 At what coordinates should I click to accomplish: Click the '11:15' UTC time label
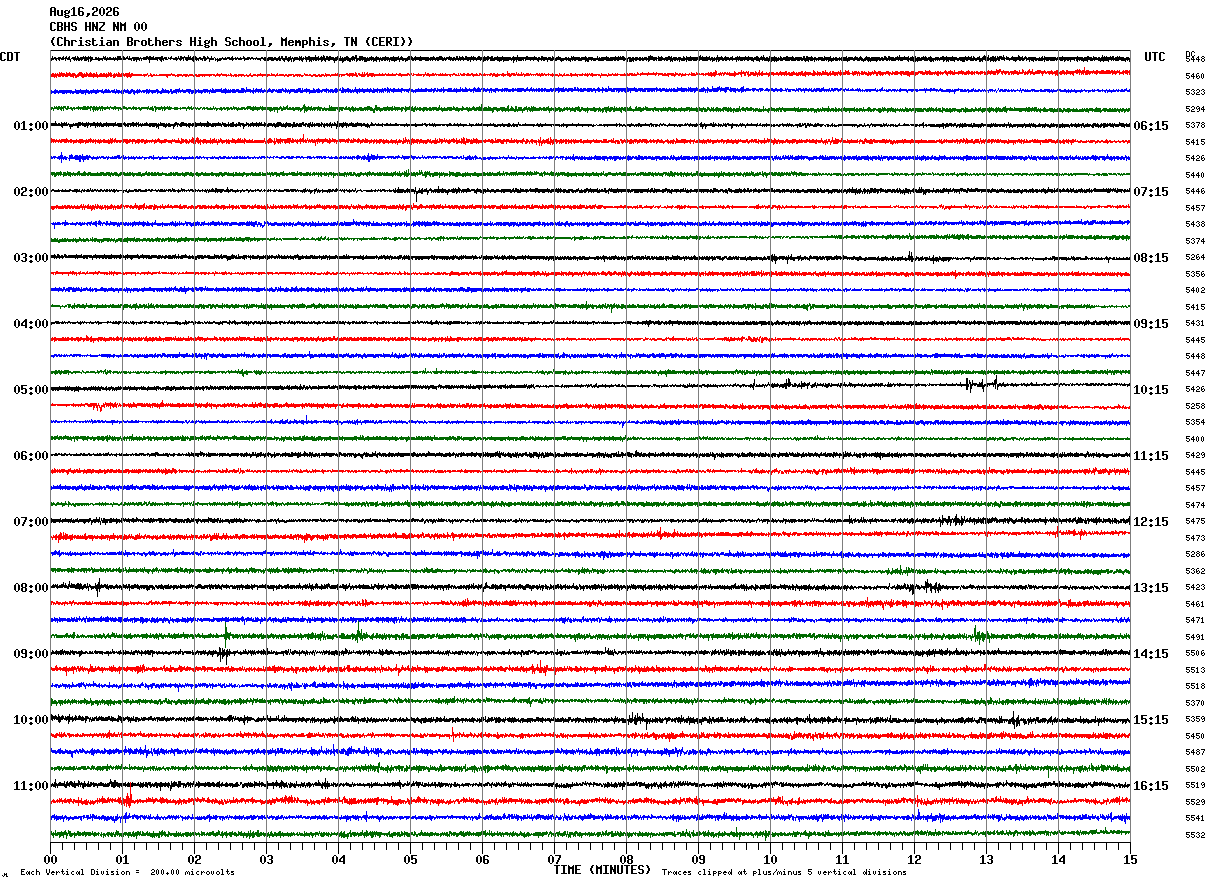1151,456
